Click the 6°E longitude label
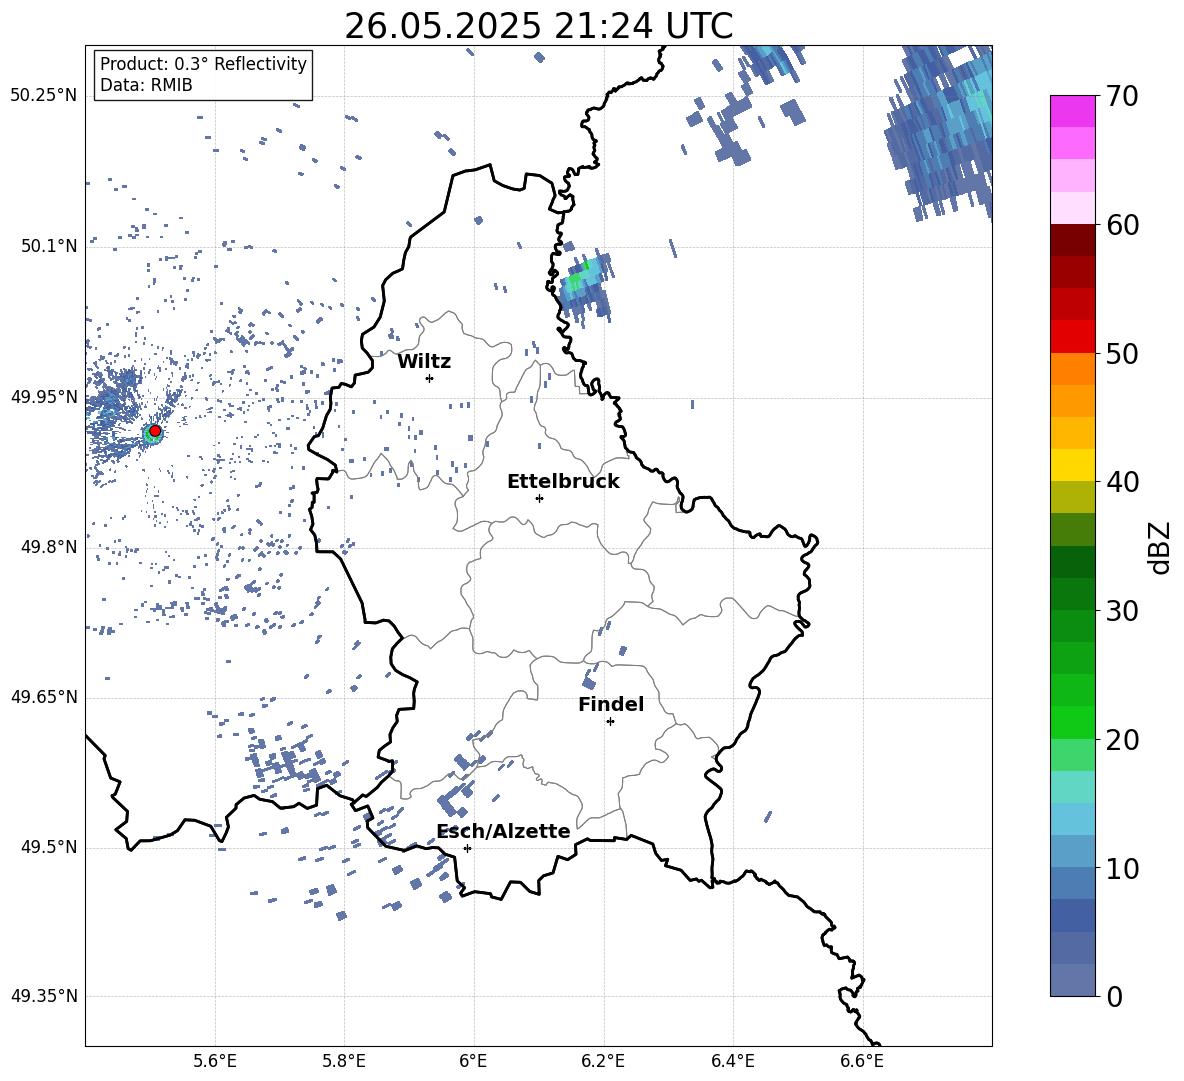The width and height of the screenshot is (1184, 1081). [473, 1061]
